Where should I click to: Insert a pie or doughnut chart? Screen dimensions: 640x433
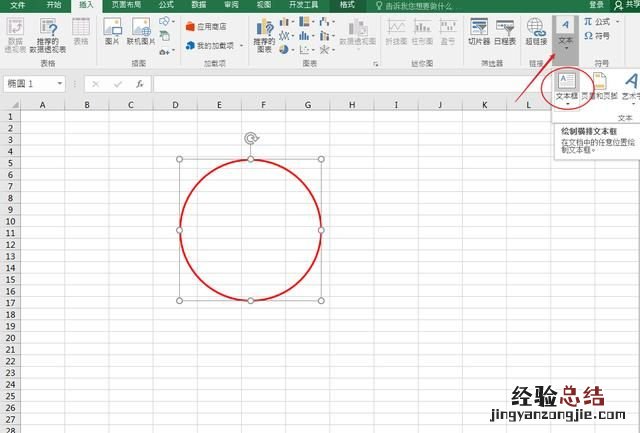(x=284, y=50)
